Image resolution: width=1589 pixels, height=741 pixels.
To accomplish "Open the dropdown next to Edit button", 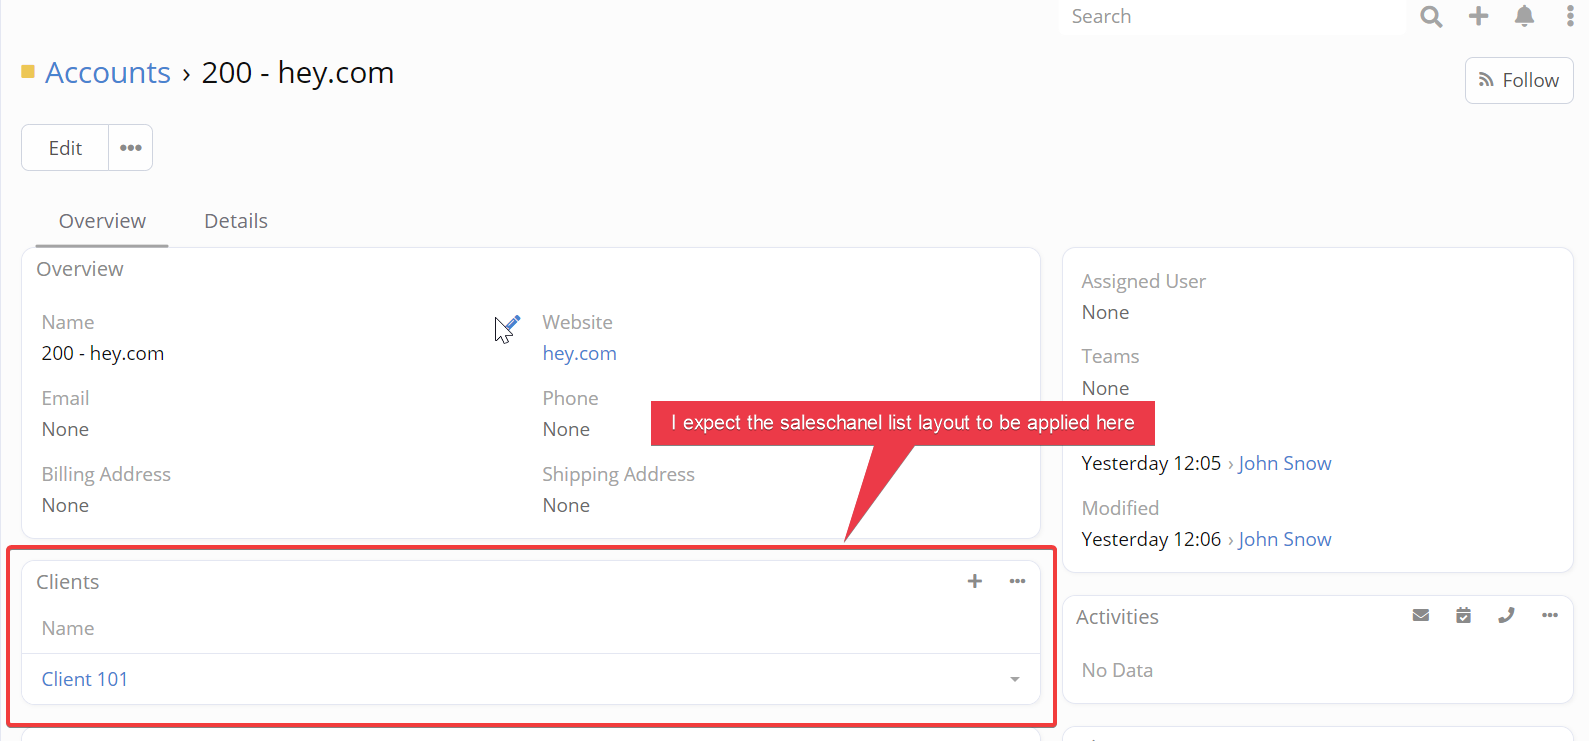I will tap(131, 148).
